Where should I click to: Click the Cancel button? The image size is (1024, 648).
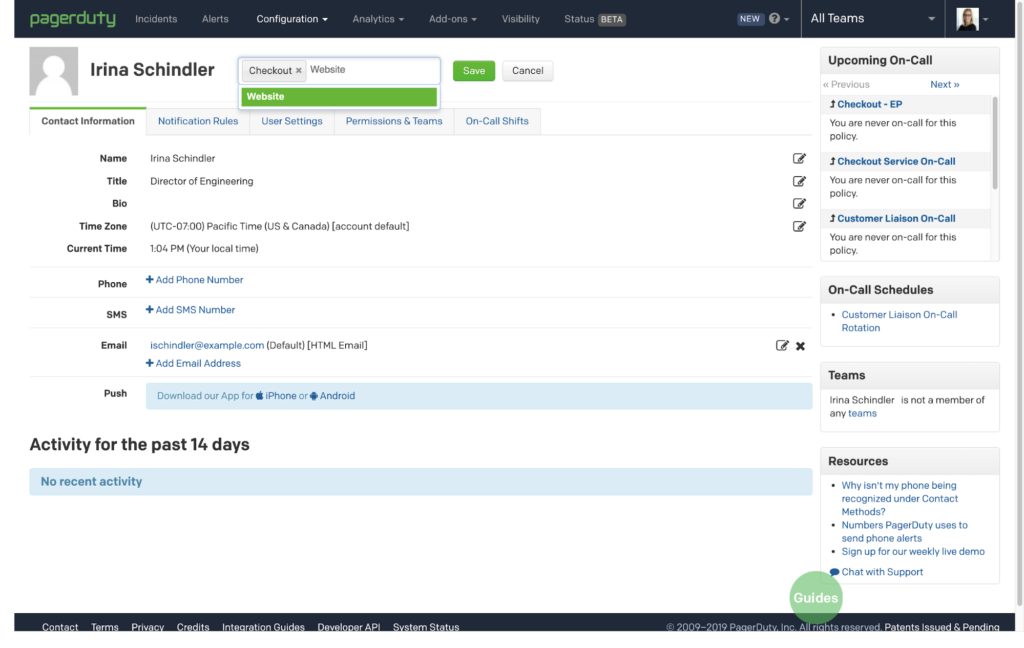[x=528, y=71]
